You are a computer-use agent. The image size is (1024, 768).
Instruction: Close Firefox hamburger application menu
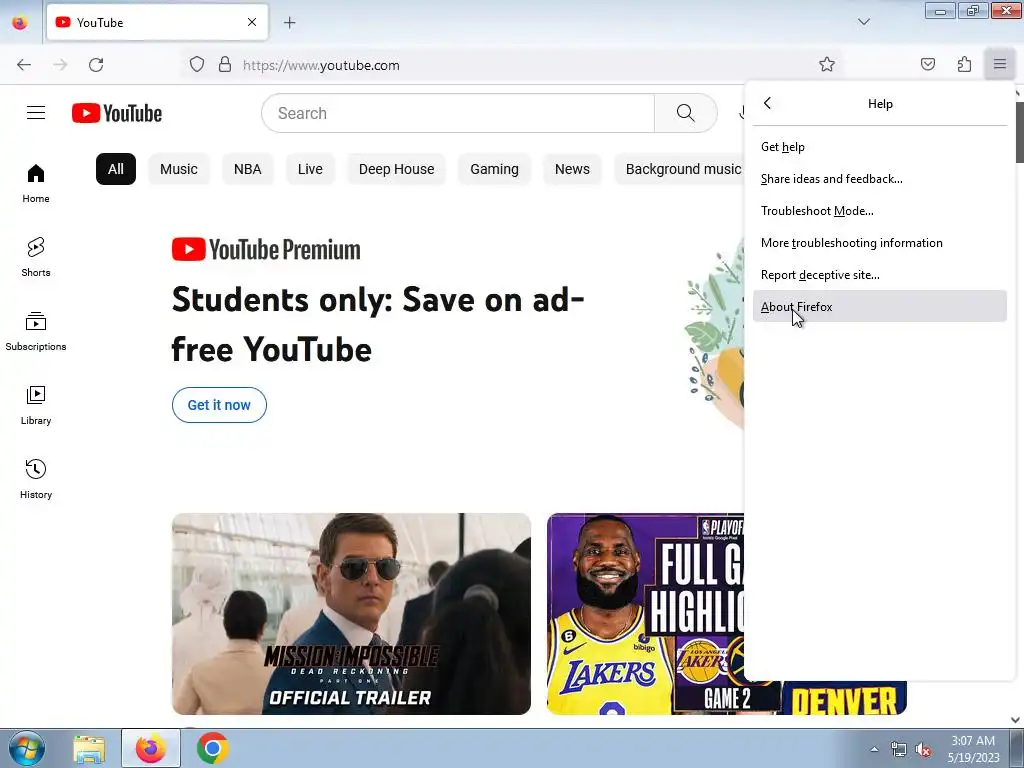click(x=1000, y=64)
